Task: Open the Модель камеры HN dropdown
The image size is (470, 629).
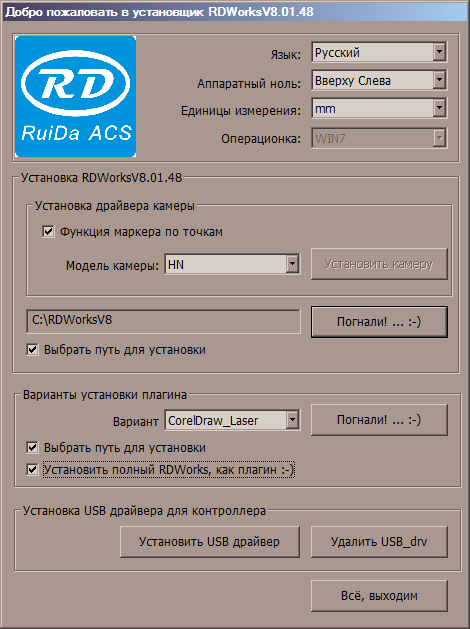Action: coord(232,264)
